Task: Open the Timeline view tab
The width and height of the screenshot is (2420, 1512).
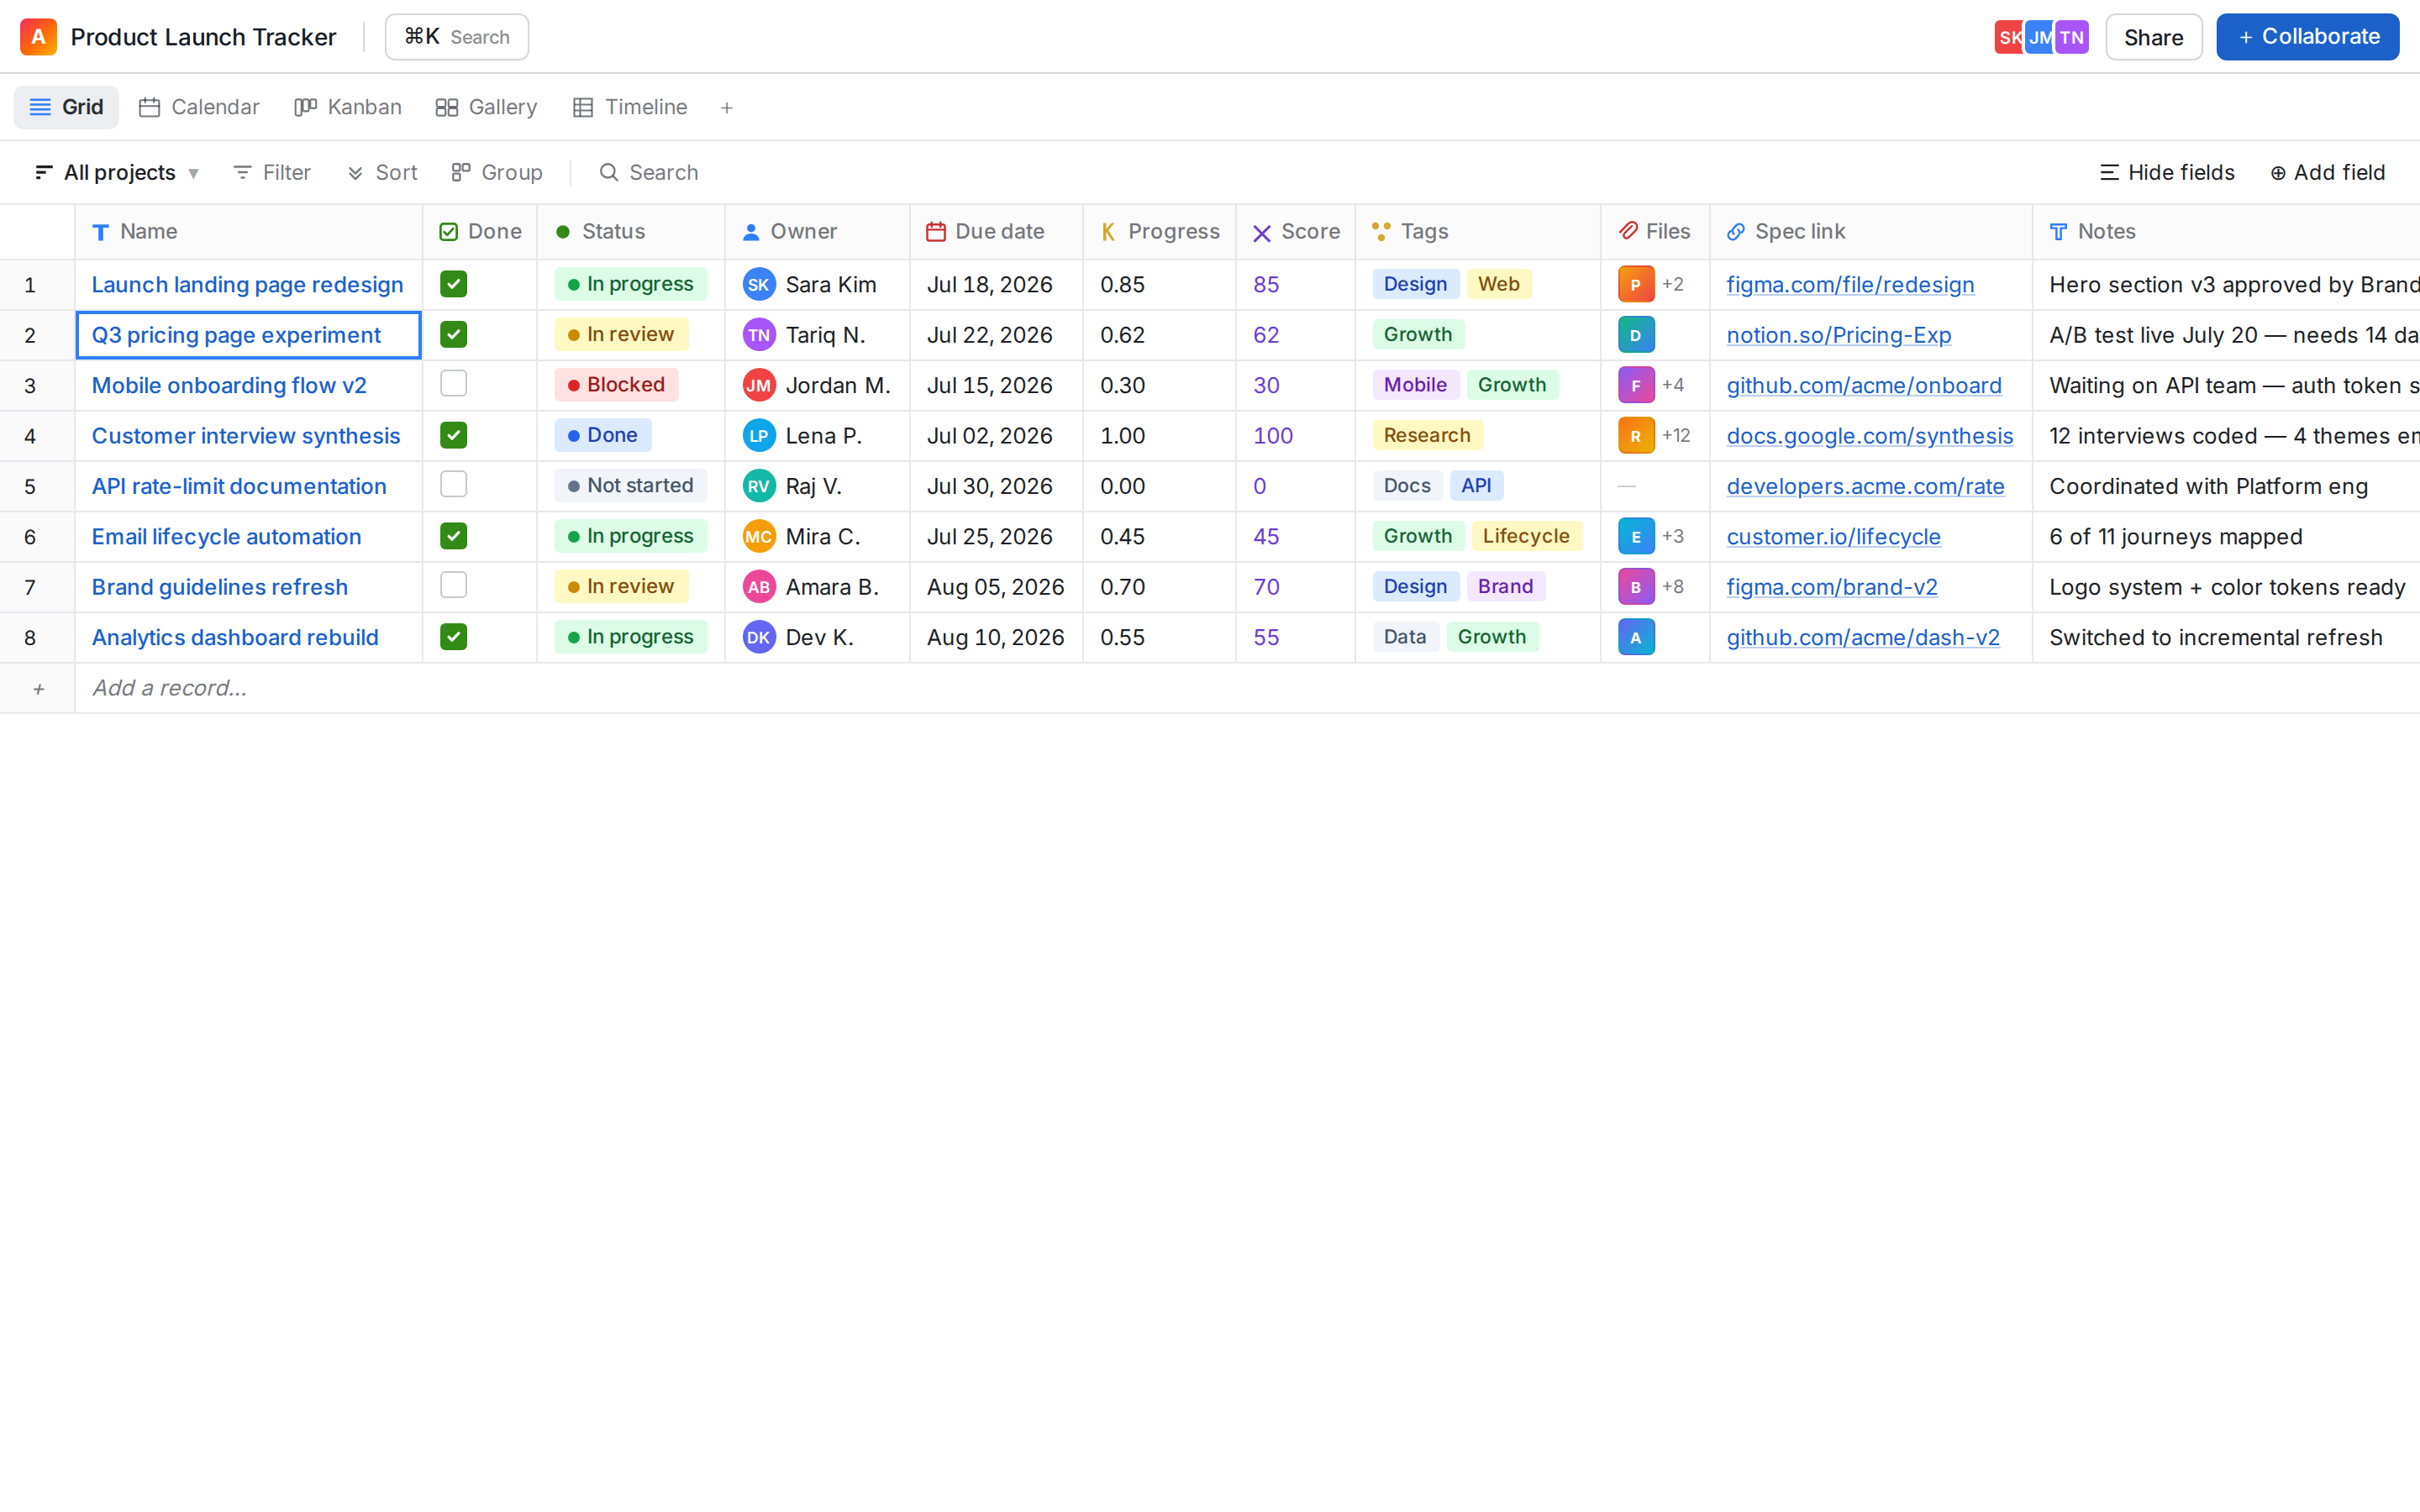Action: (630, 107)
